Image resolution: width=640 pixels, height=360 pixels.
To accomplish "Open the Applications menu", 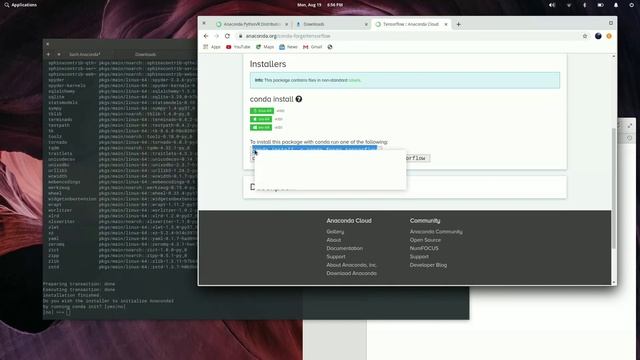I will pyautogui.click(x=21, y=5).
